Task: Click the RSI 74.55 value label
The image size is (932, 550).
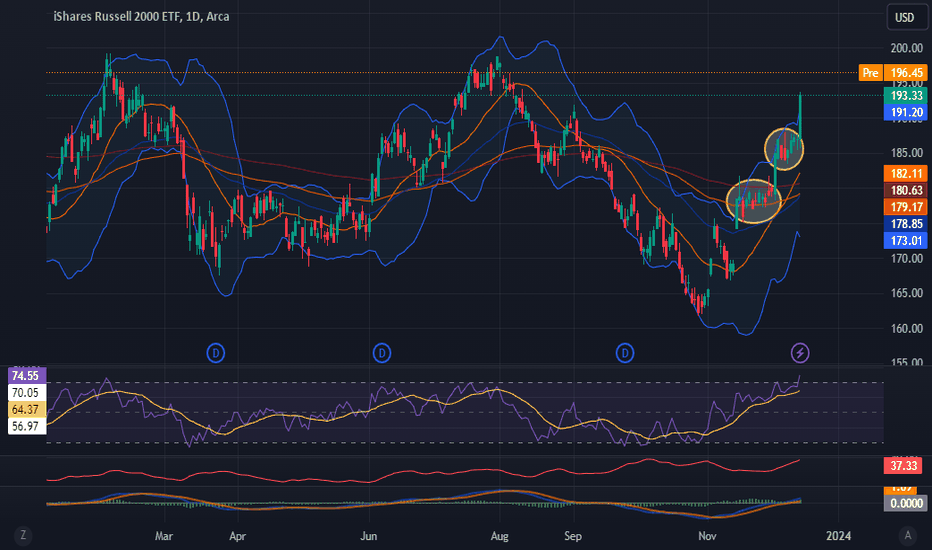Action: pos(27,376)
